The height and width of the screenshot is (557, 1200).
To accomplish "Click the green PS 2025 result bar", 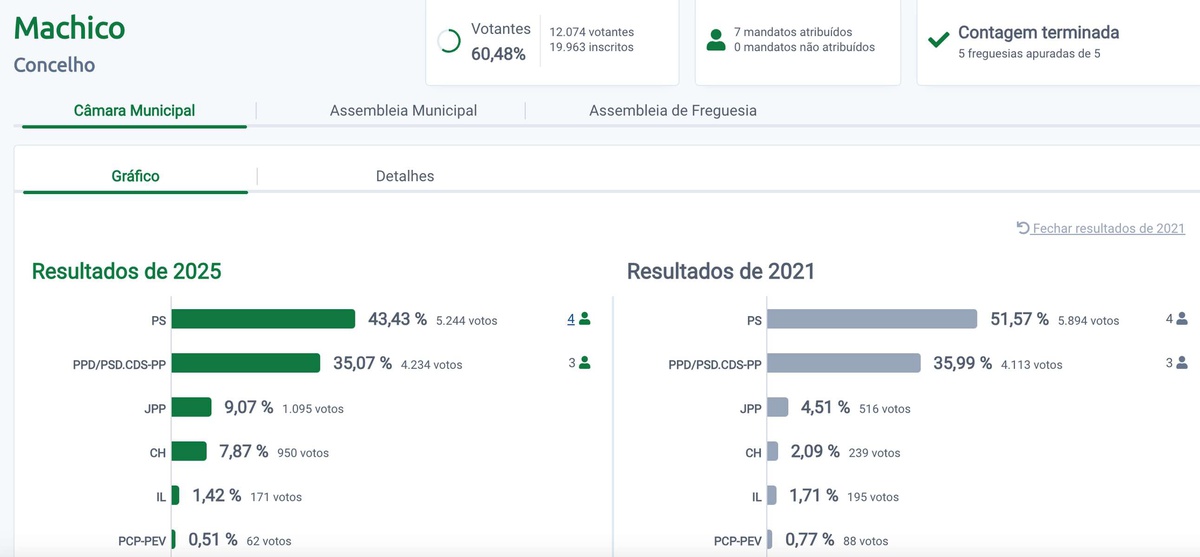I will pos(263,319).
